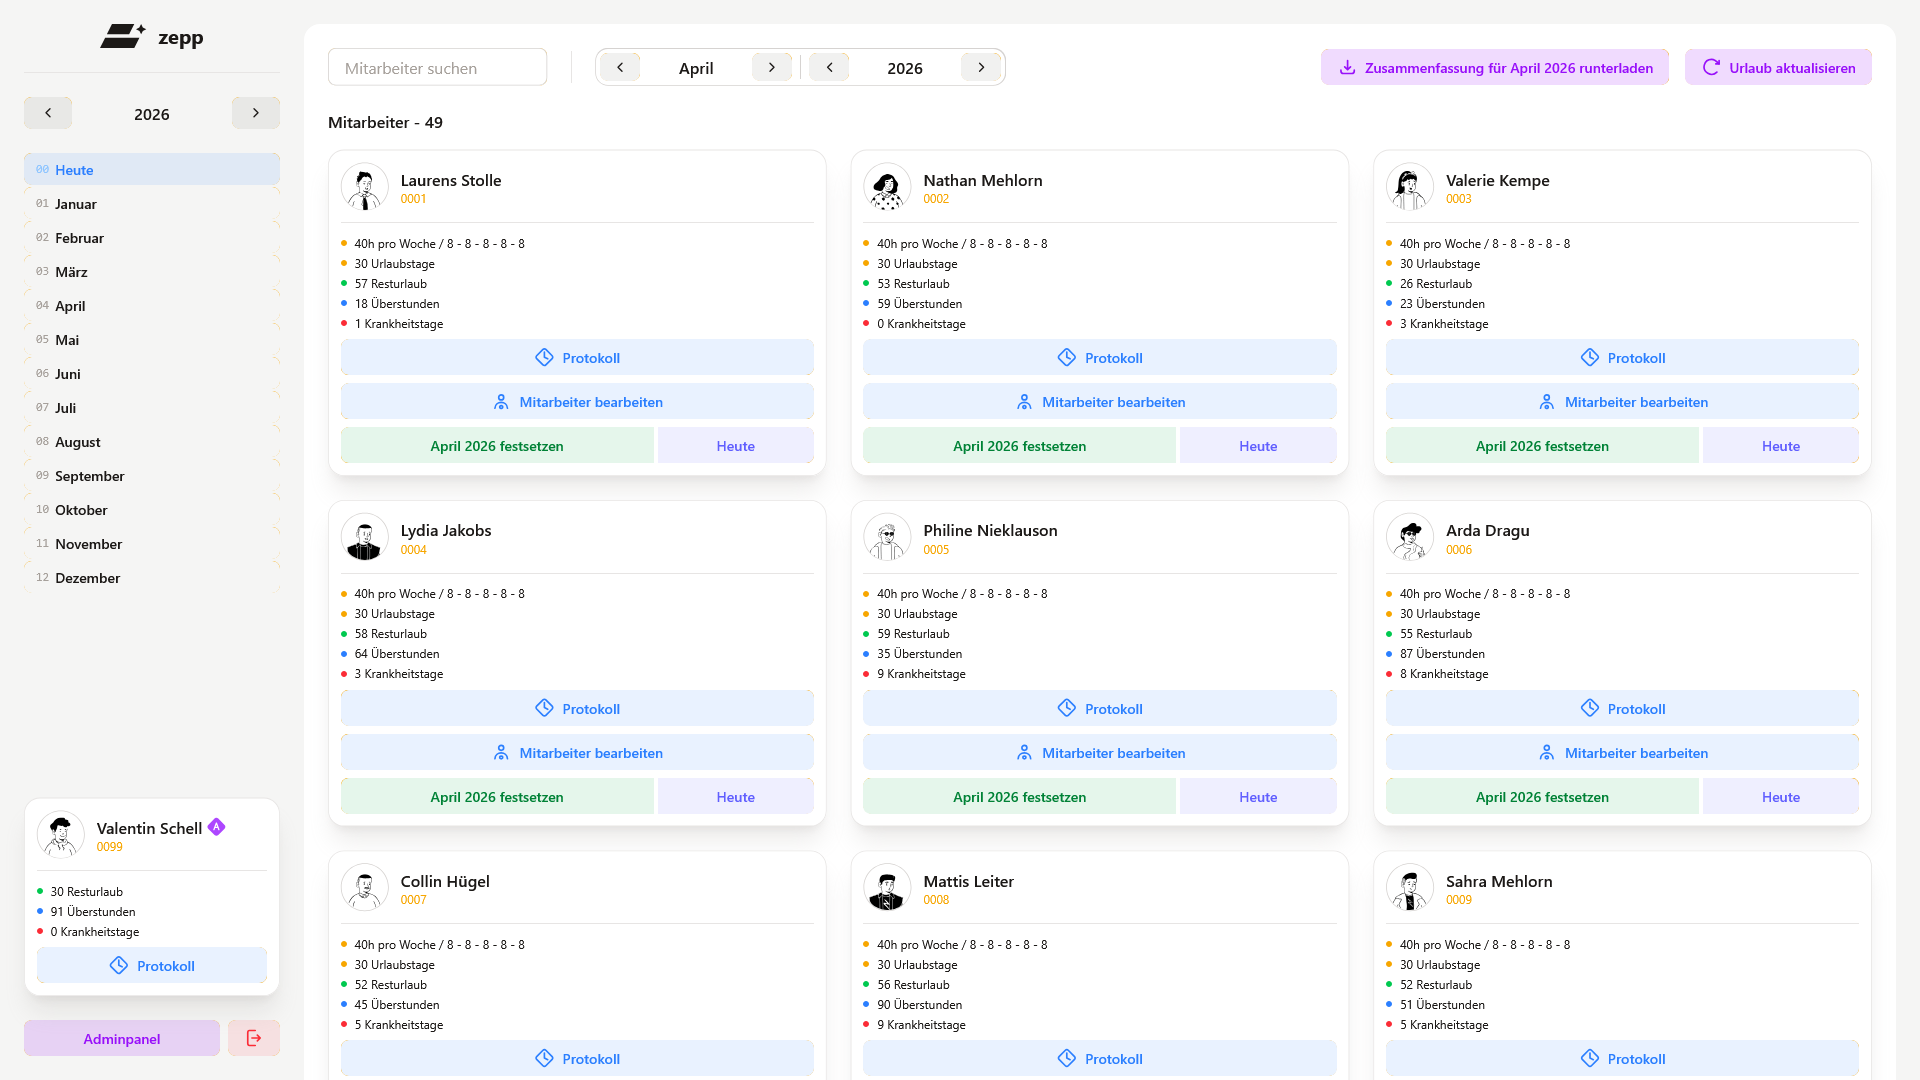This screenshot has width=1920, height=1080.
Task: Click Heute button on Arda Dragu's card
Action: (1780, 797)
